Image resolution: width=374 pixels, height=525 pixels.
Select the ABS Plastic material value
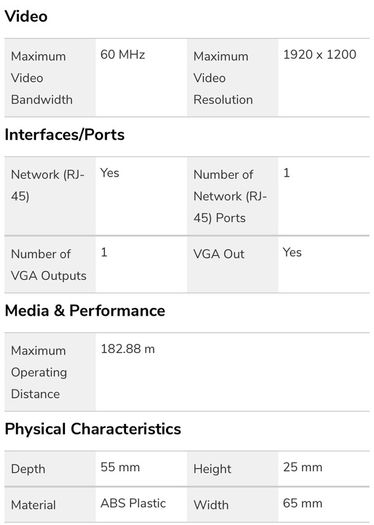pyautogui.click(x=133, y=503)
